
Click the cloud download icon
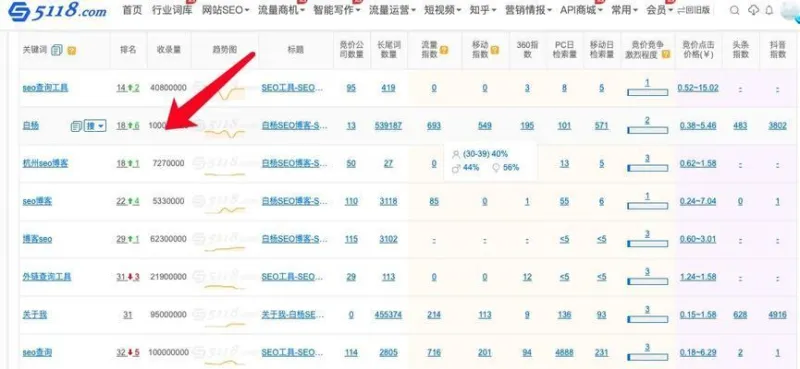(x=753, y=10)
